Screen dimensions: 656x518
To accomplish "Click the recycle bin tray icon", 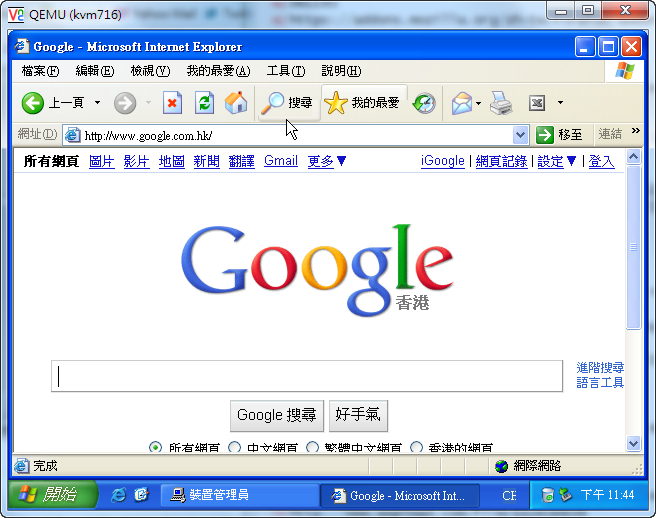I will [x=547, y=495].
